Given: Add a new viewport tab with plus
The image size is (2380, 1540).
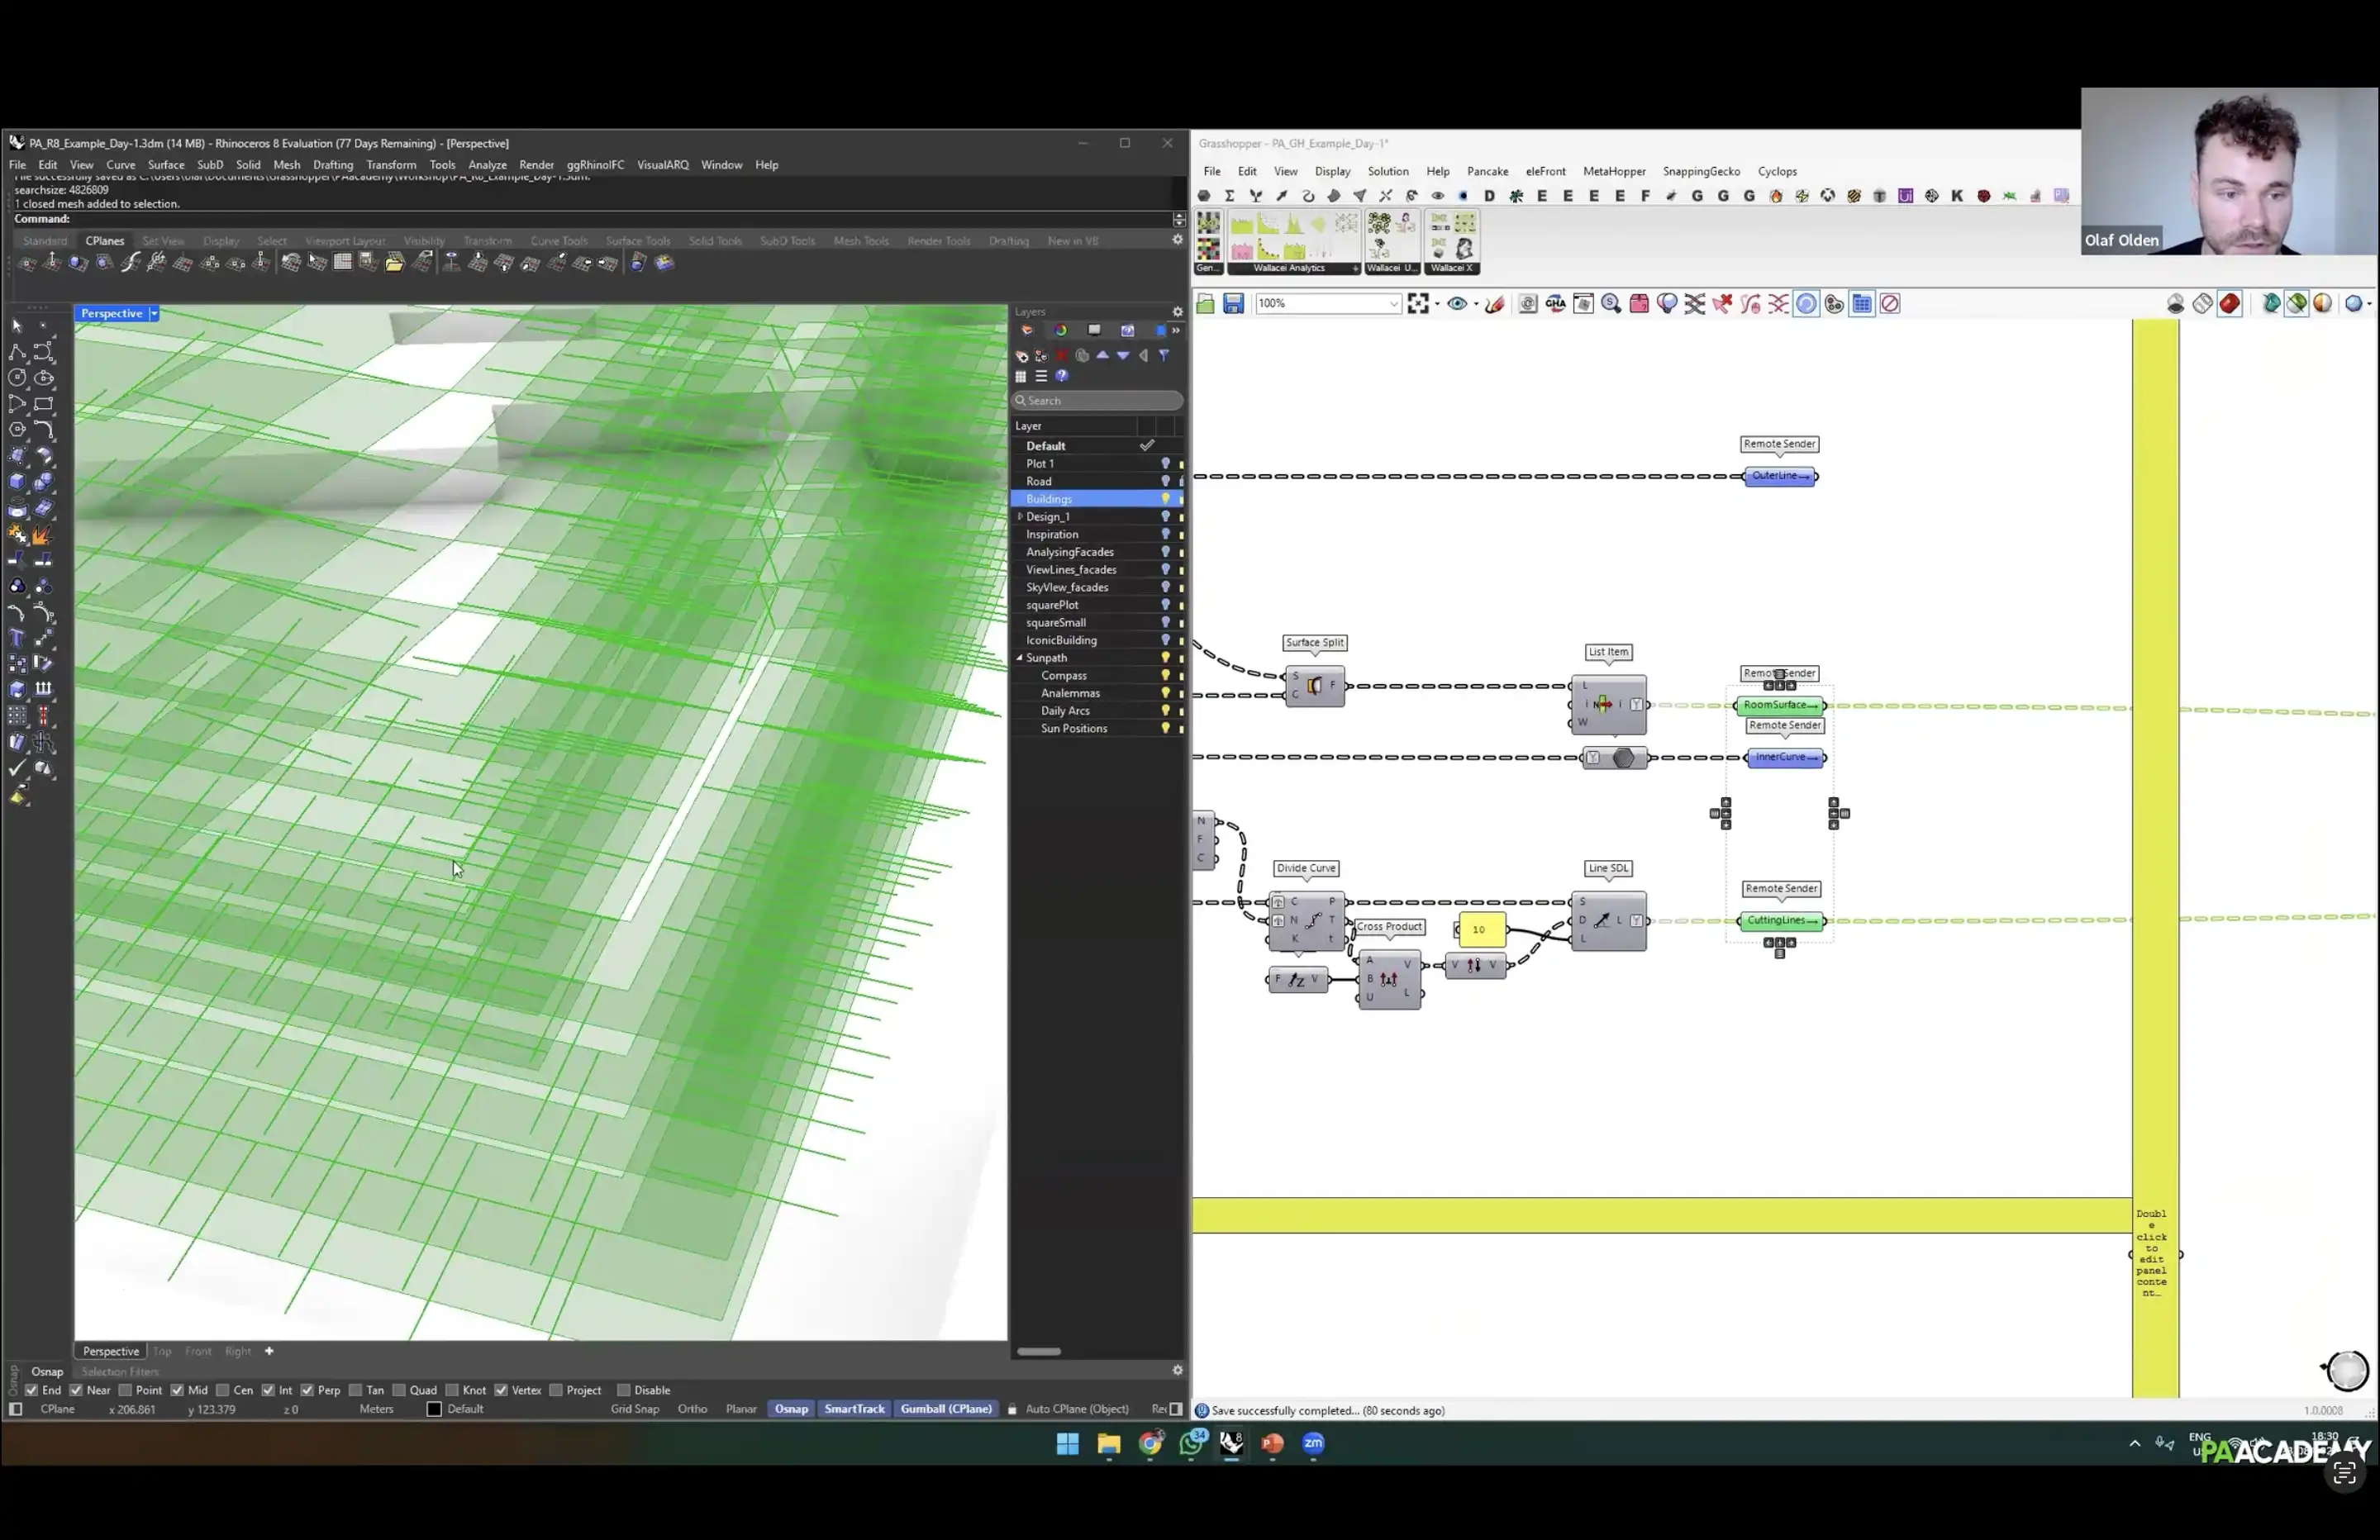Looking at the screenshot, I should tap(269, 1352).
